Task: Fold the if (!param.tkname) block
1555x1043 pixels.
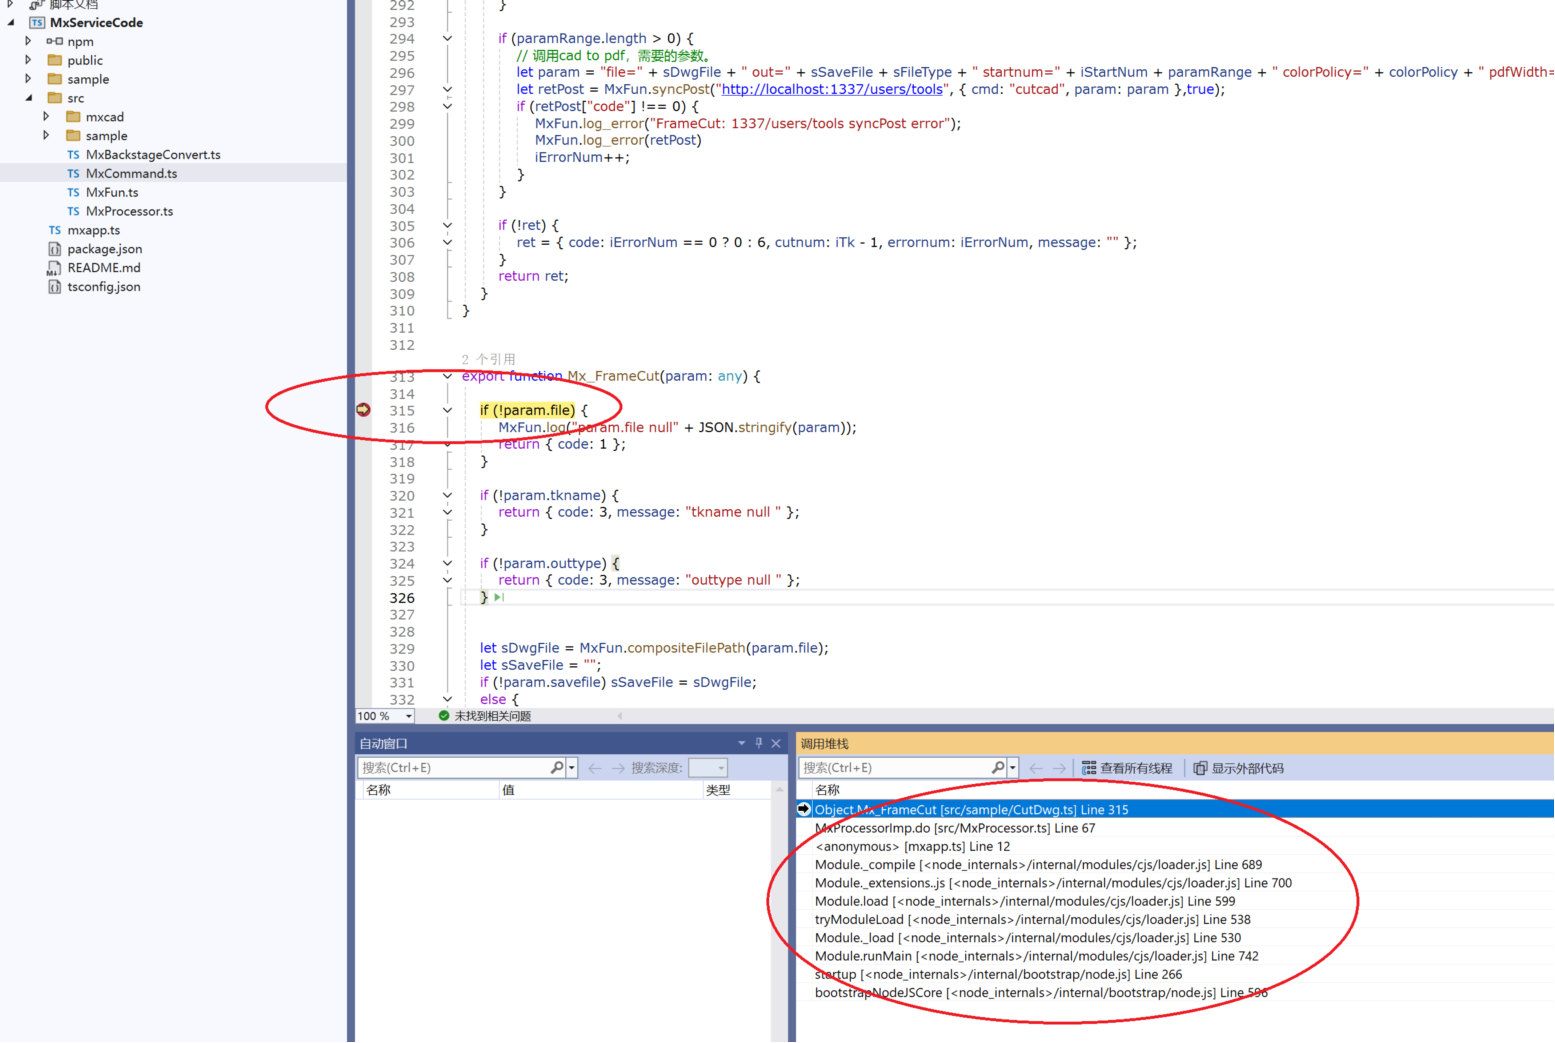Action: tap(447, 495)
